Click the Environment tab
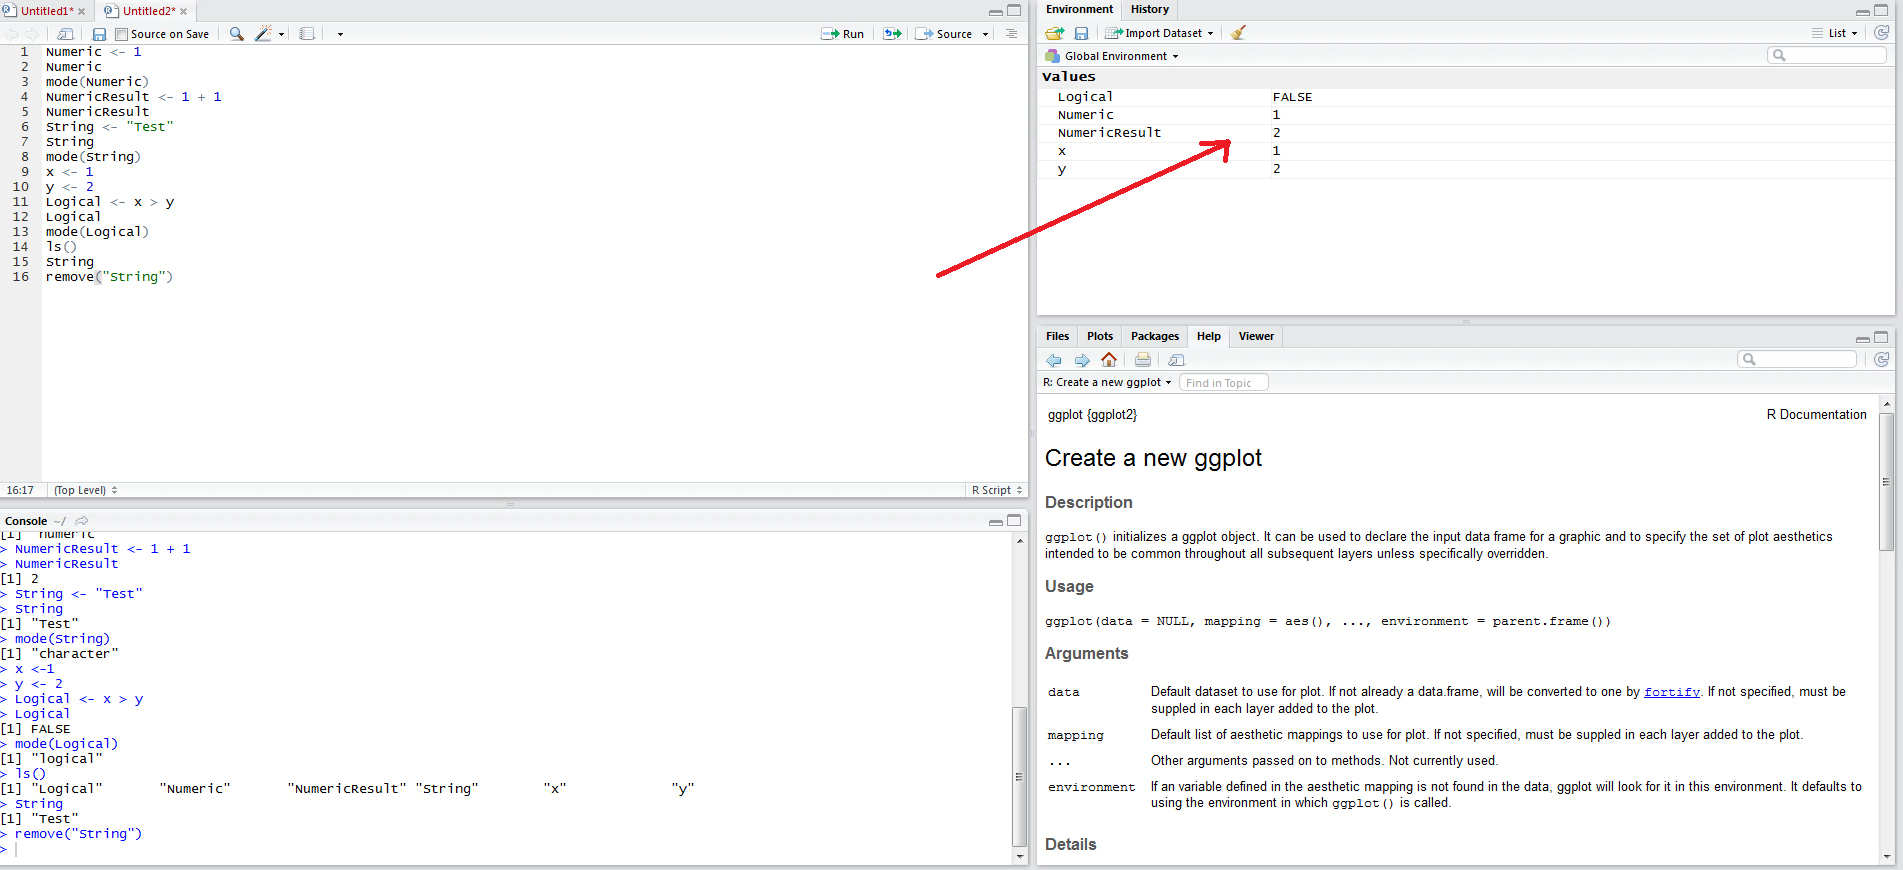Image resolution: width=1903 pixels, height=870 pixels. (1079, 10)
